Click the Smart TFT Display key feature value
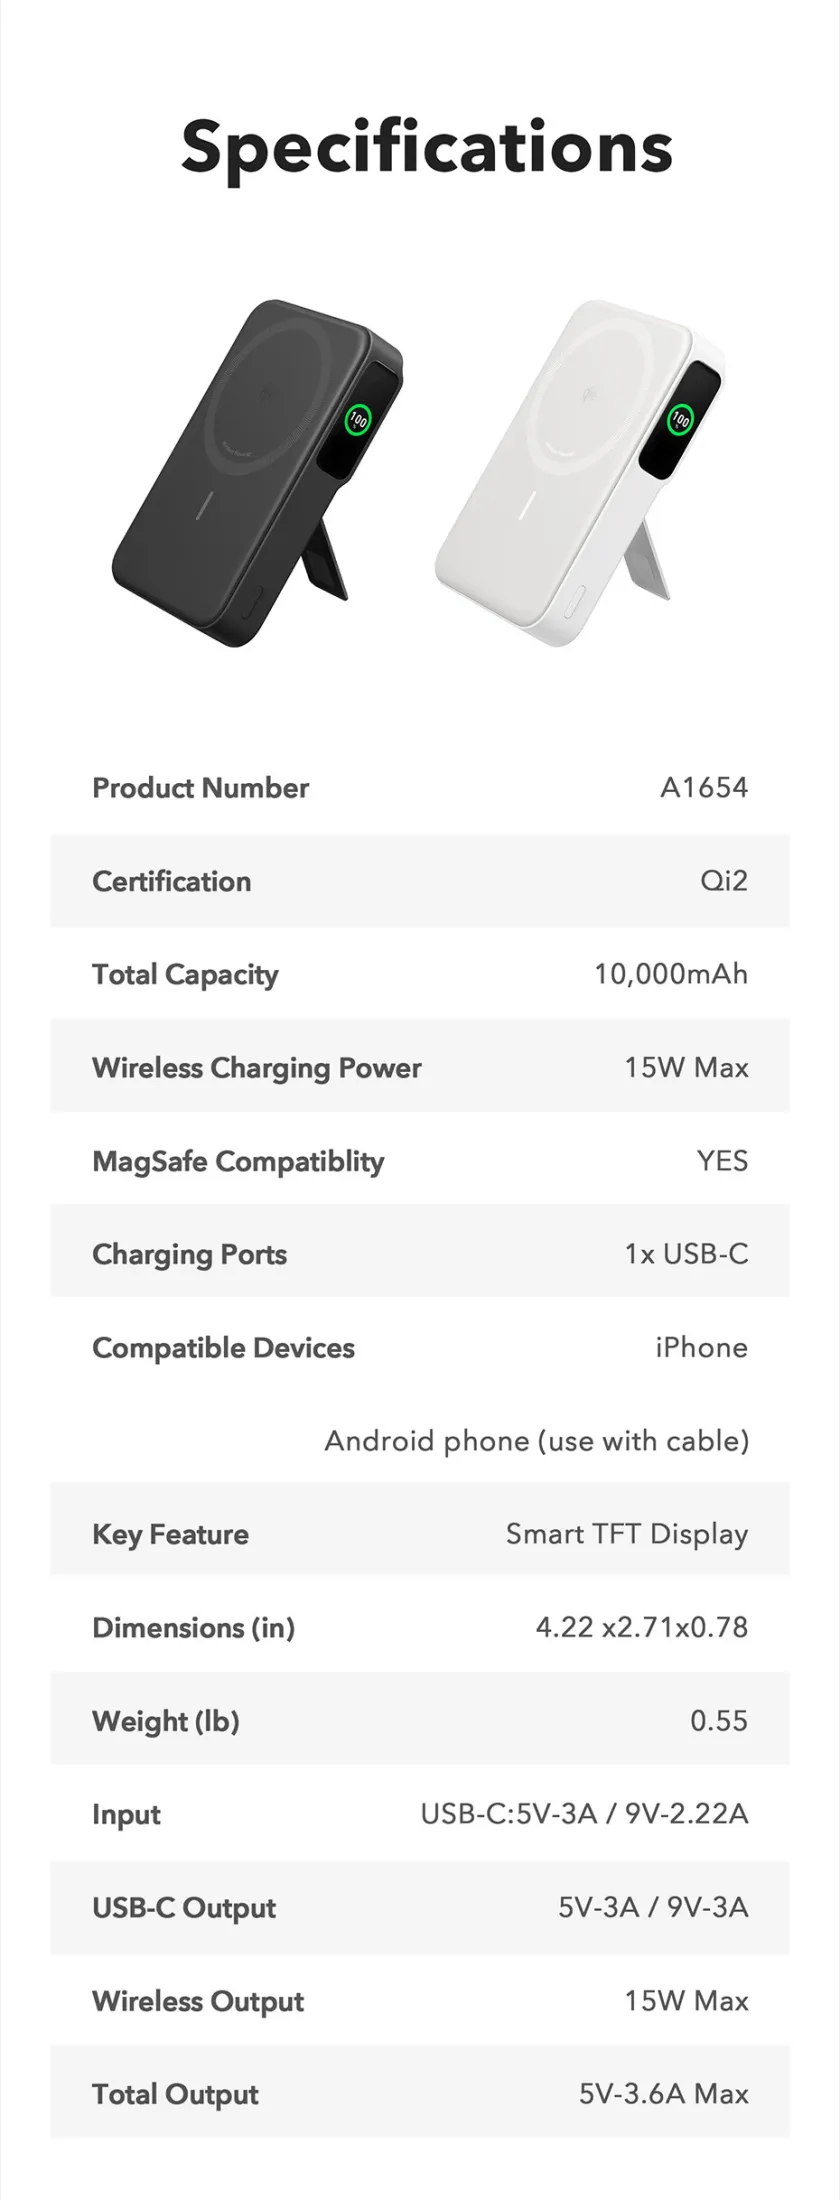 [626, 1534]
